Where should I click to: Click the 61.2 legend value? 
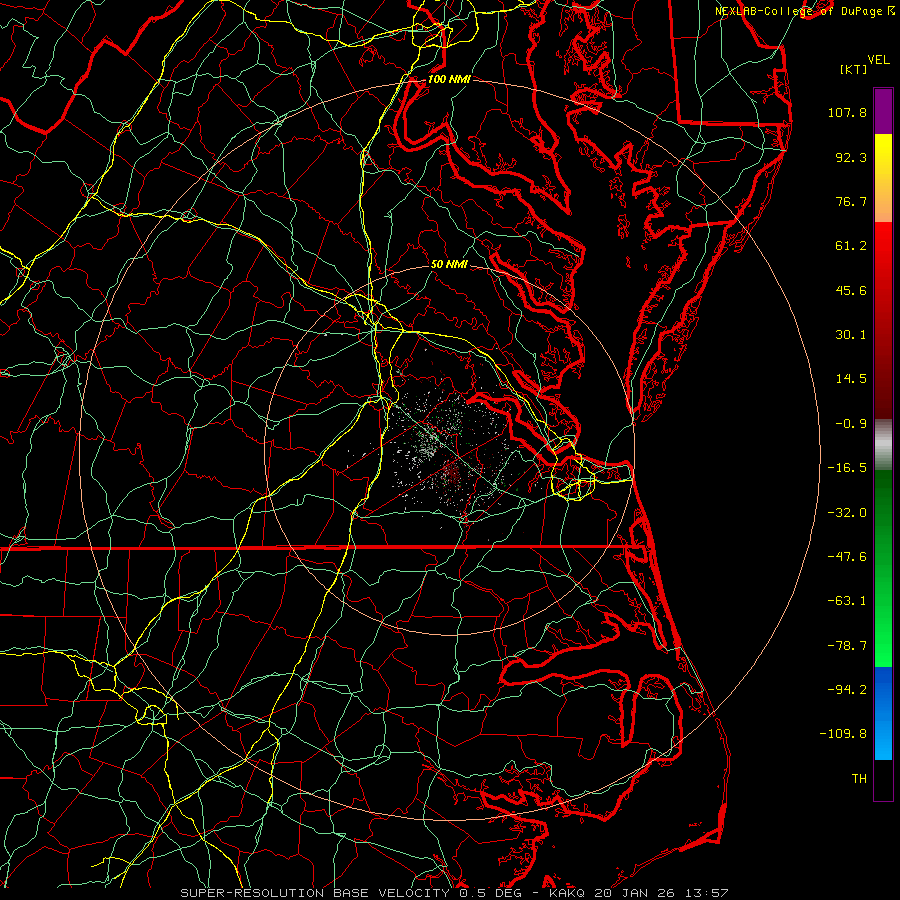click(x=851, y=246)
